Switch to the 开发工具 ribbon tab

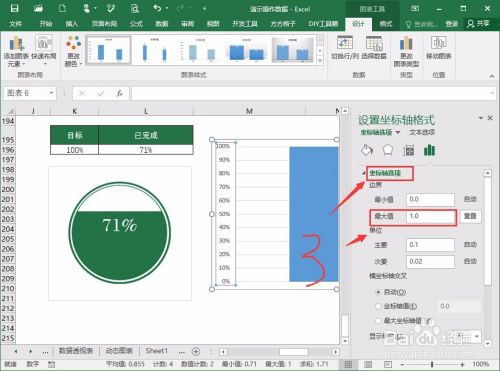tap(245, 24)
